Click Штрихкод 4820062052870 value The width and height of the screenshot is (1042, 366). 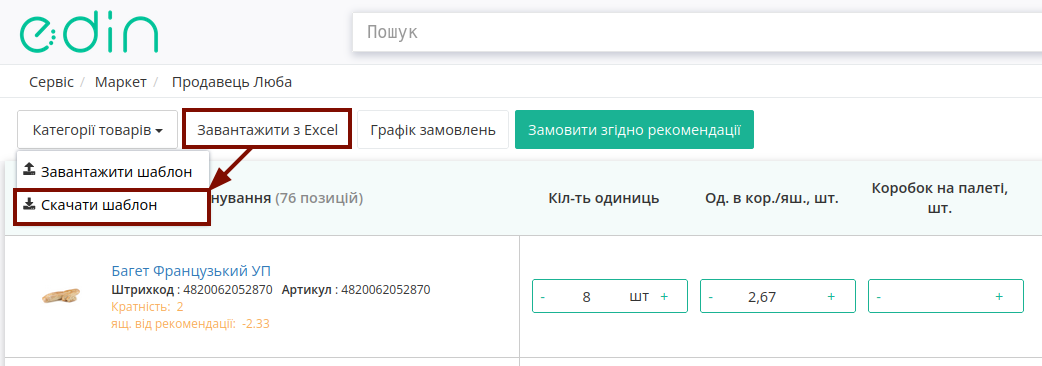228,290
